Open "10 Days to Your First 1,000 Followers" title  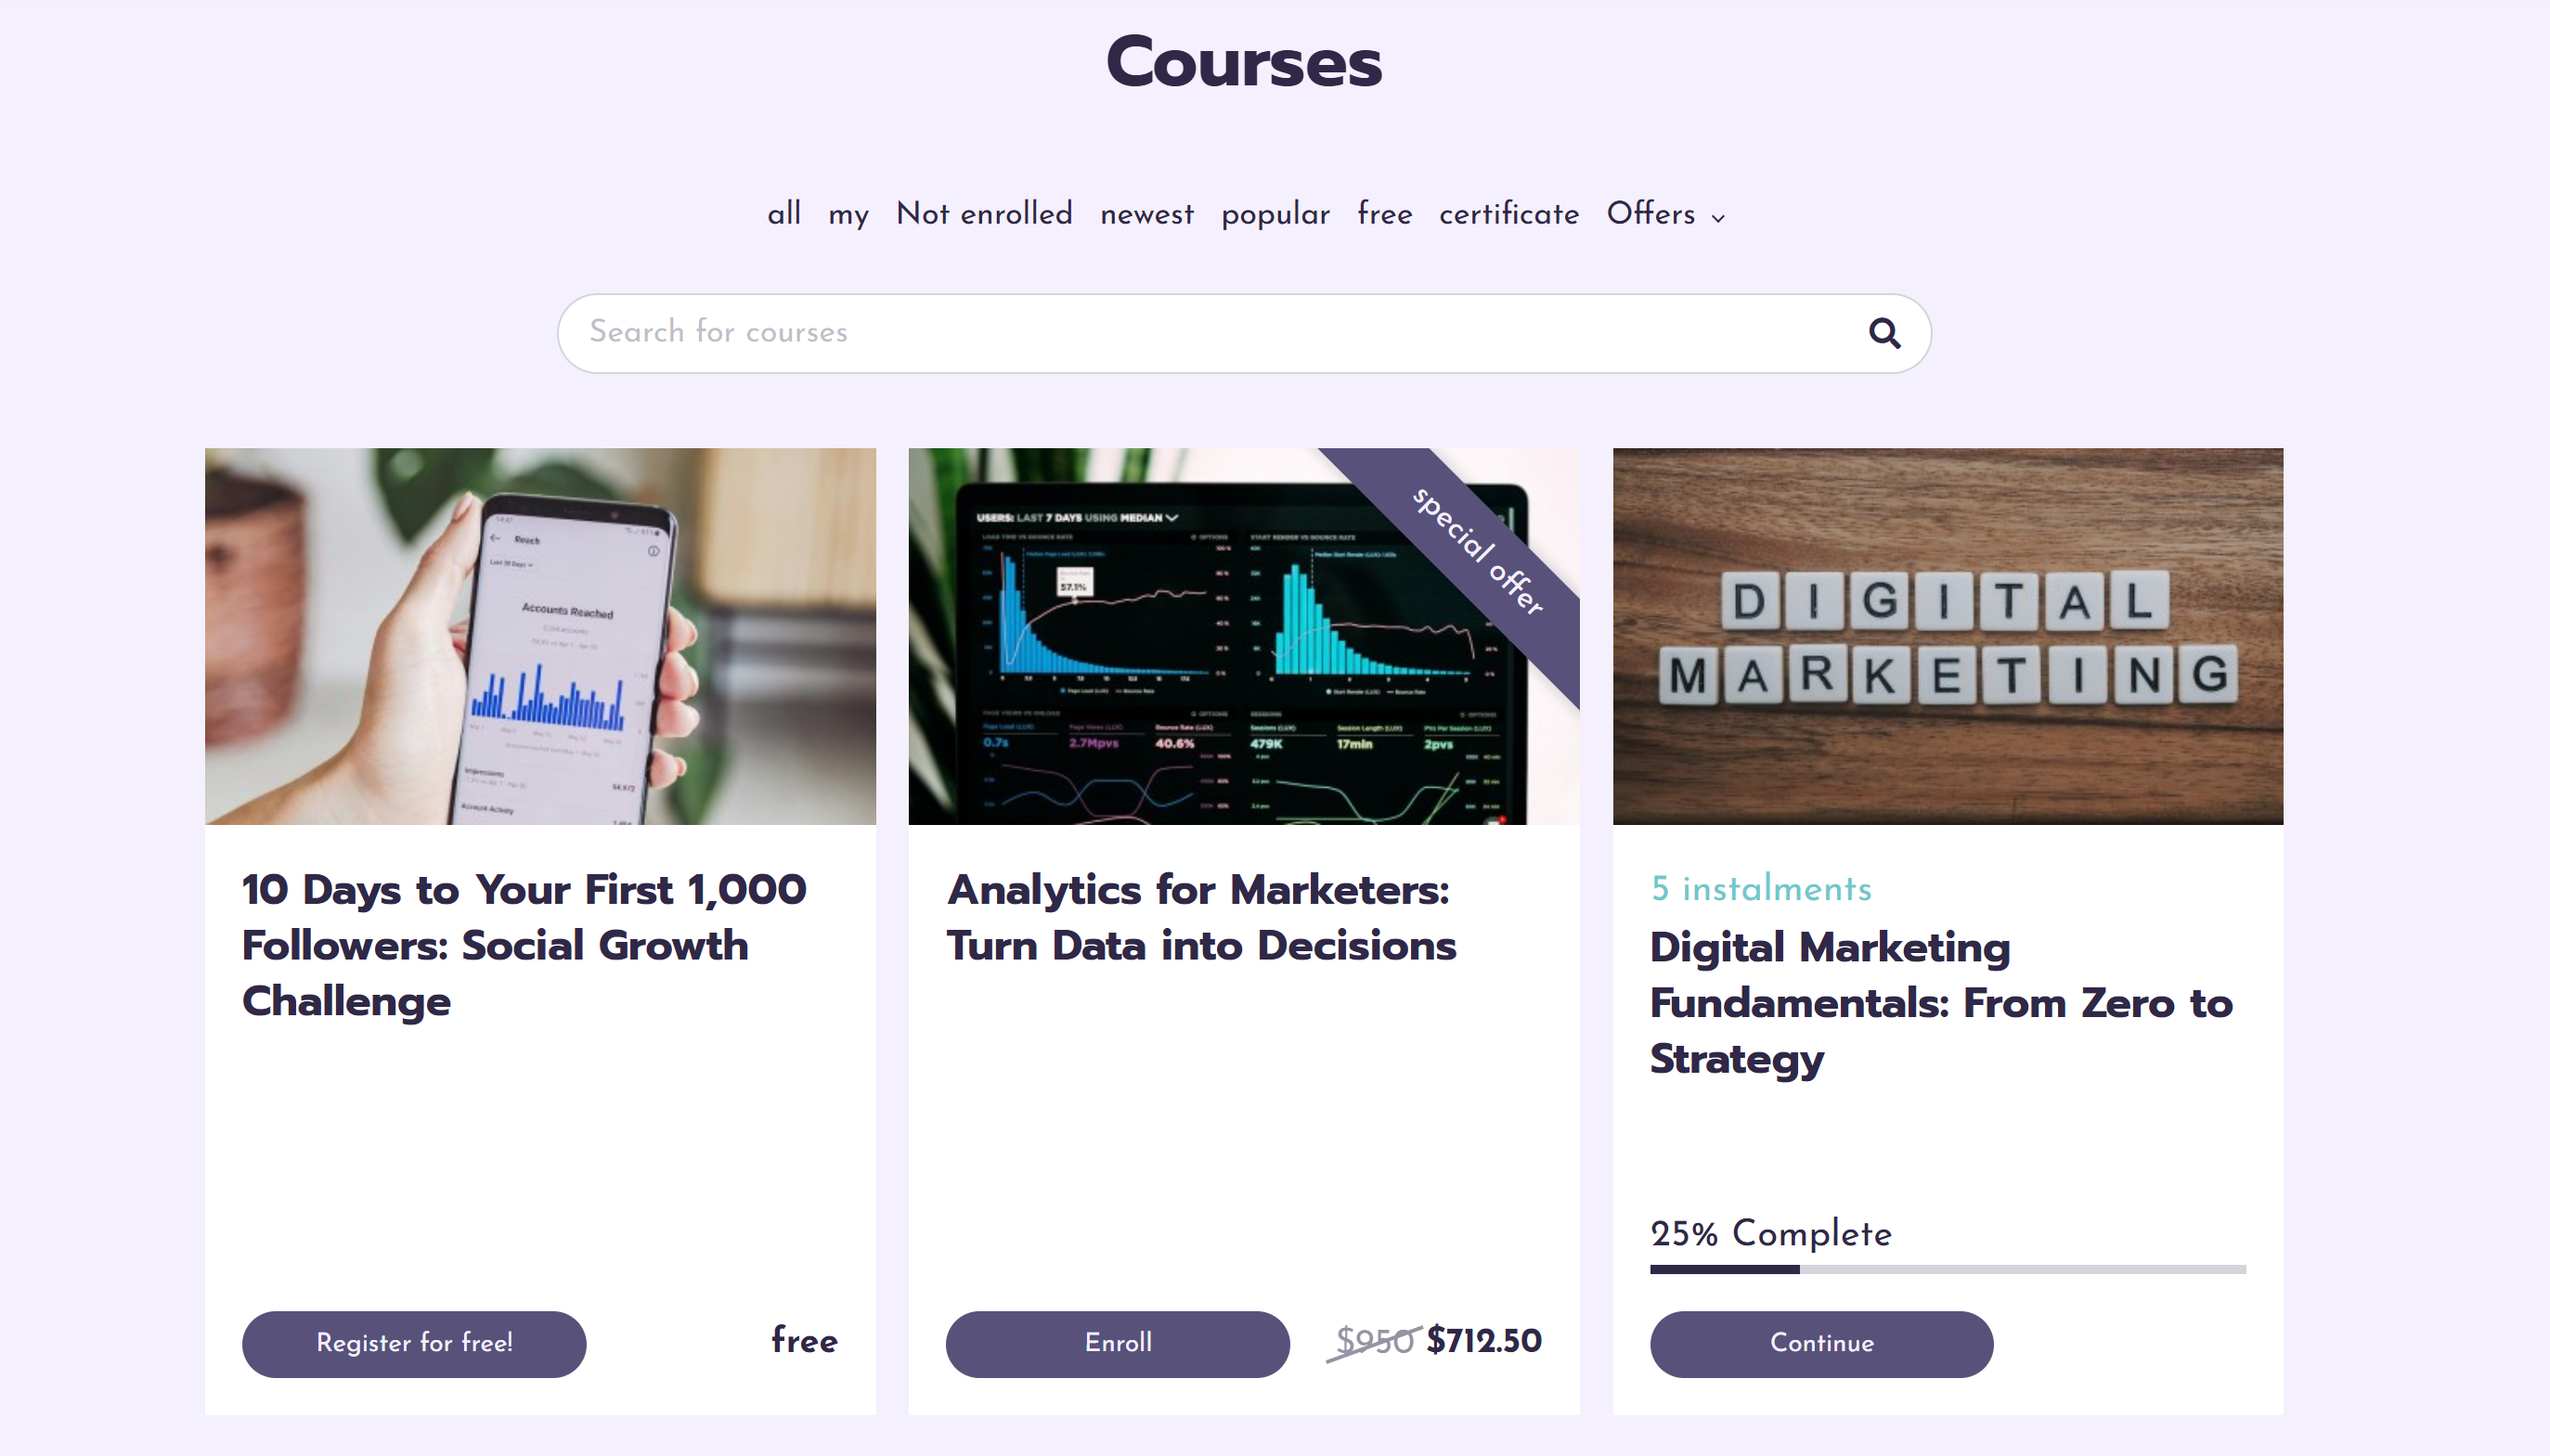pyautogui.click(x=524, y=945)
